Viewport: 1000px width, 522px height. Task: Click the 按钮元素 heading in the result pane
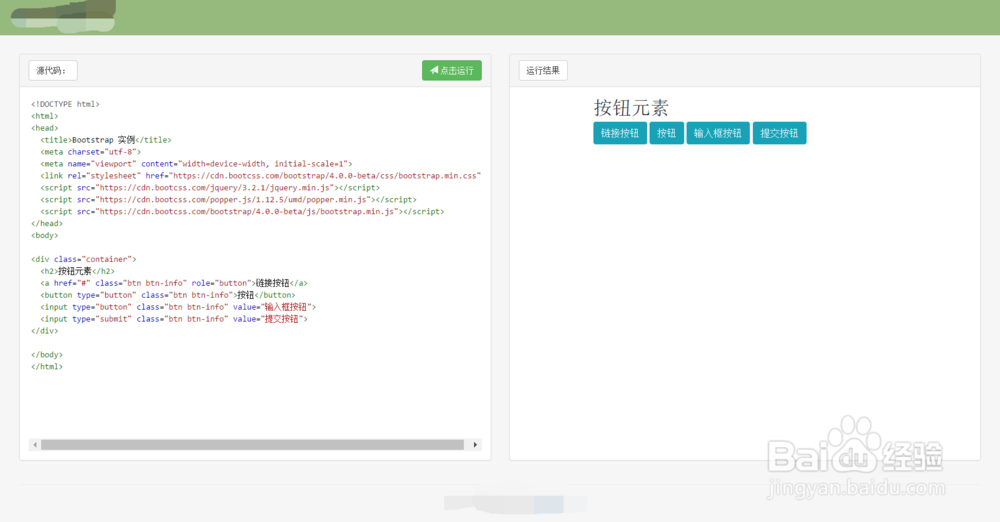pyautogui.click(x=631, y=108)
